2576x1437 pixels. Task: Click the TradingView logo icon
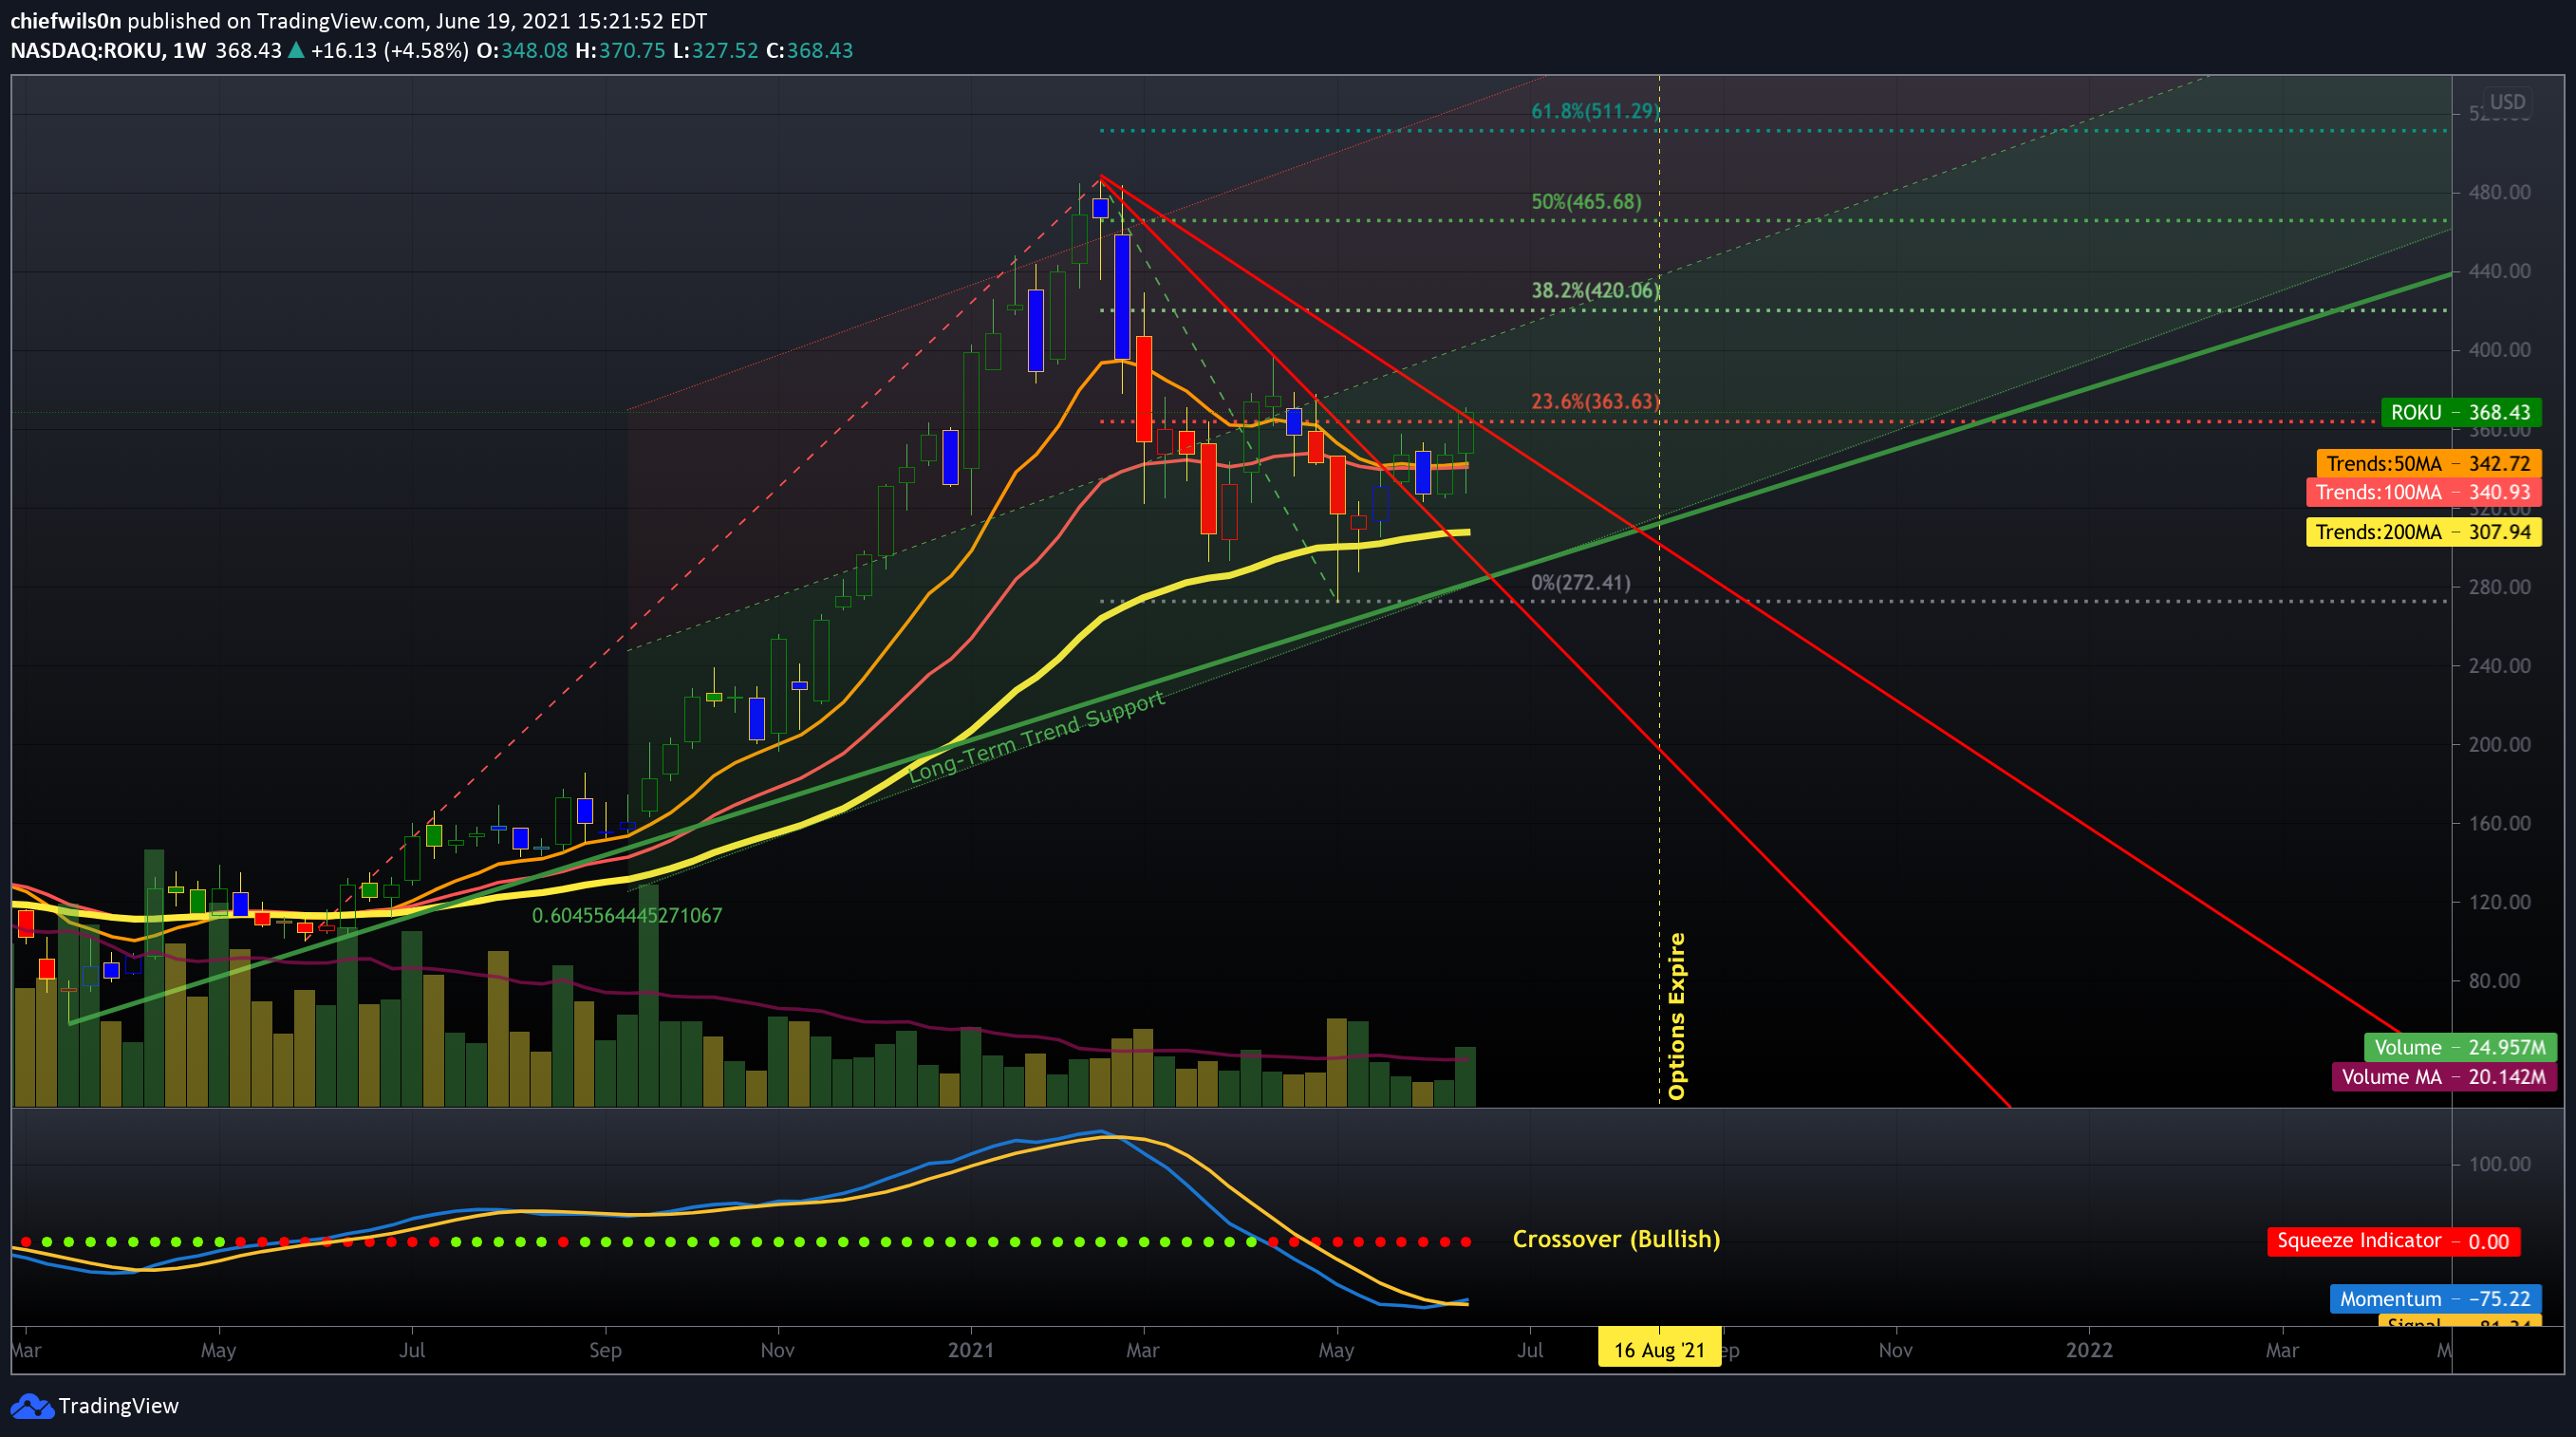pyautogui.click(x=32, y=1406)
